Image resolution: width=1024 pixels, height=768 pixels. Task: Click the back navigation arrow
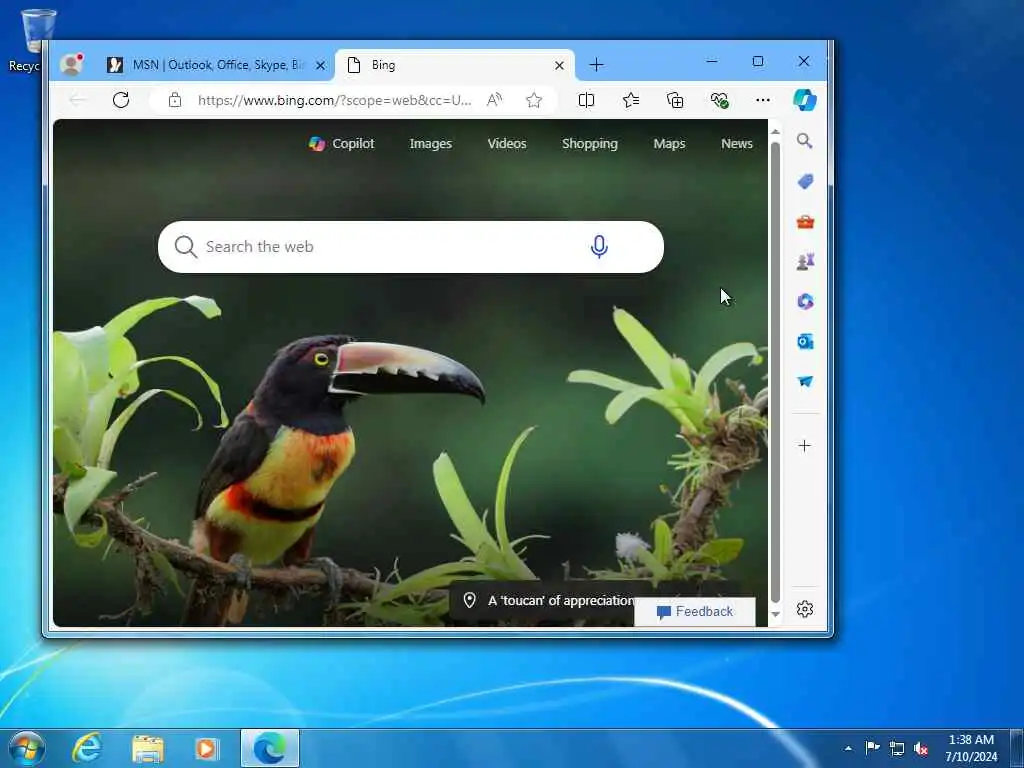[x=78, y=100]
